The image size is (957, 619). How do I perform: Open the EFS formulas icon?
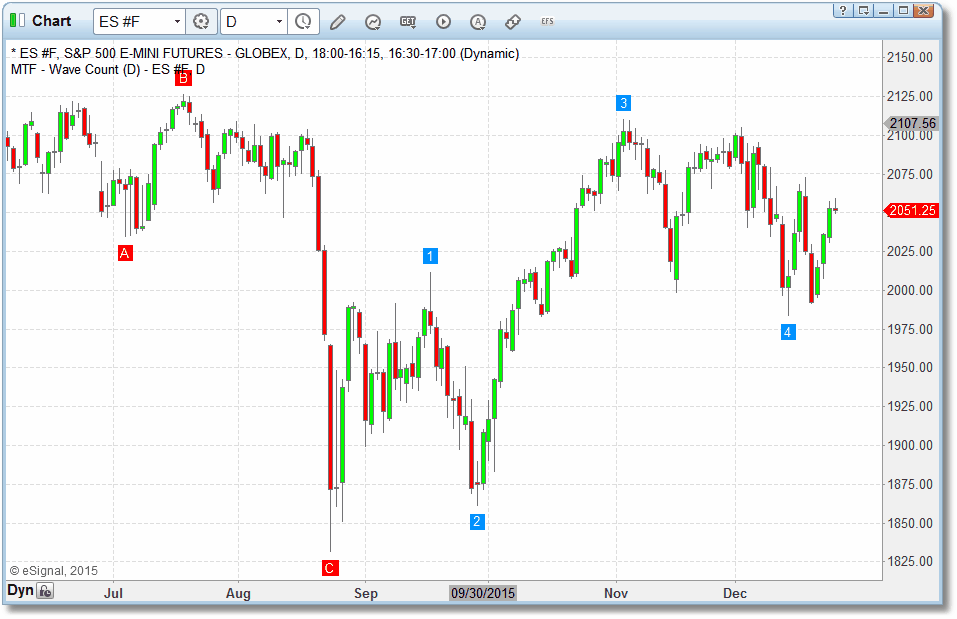click(x=547, y=21)
